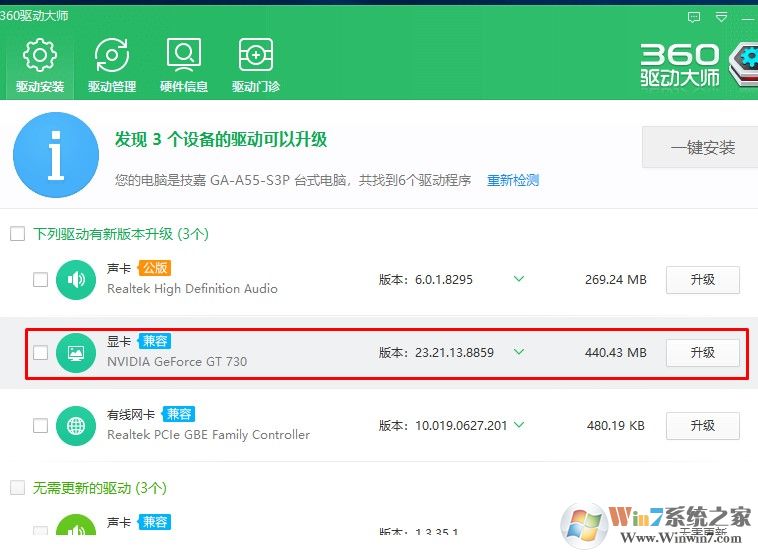
Task: Open the 驱动门诊 first-aid icon tab
Action: [x=256, y=55]
